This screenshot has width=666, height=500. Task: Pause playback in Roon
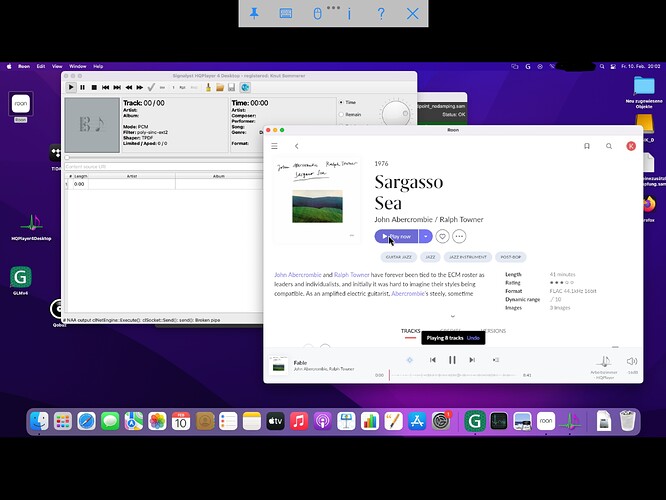[452, 360]
